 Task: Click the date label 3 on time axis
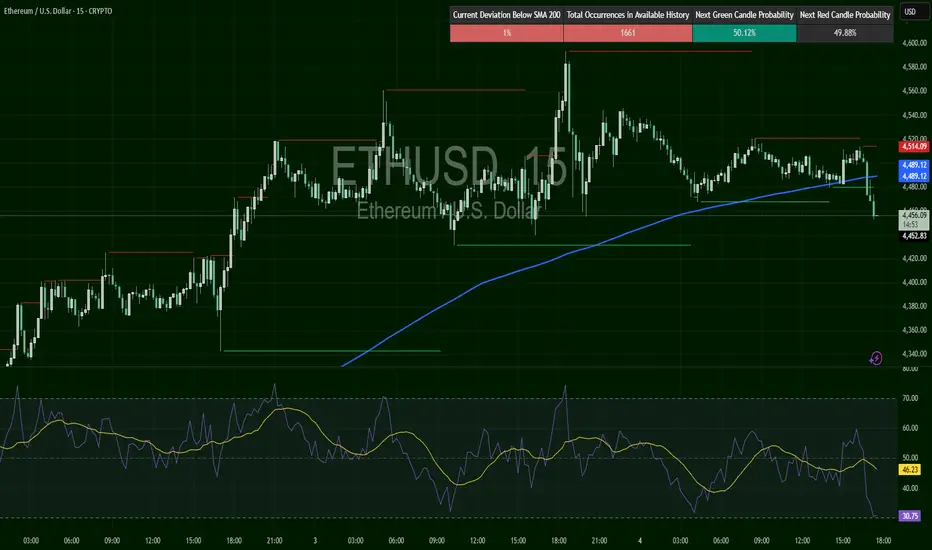pyautogui.click(x=315, y=540)
